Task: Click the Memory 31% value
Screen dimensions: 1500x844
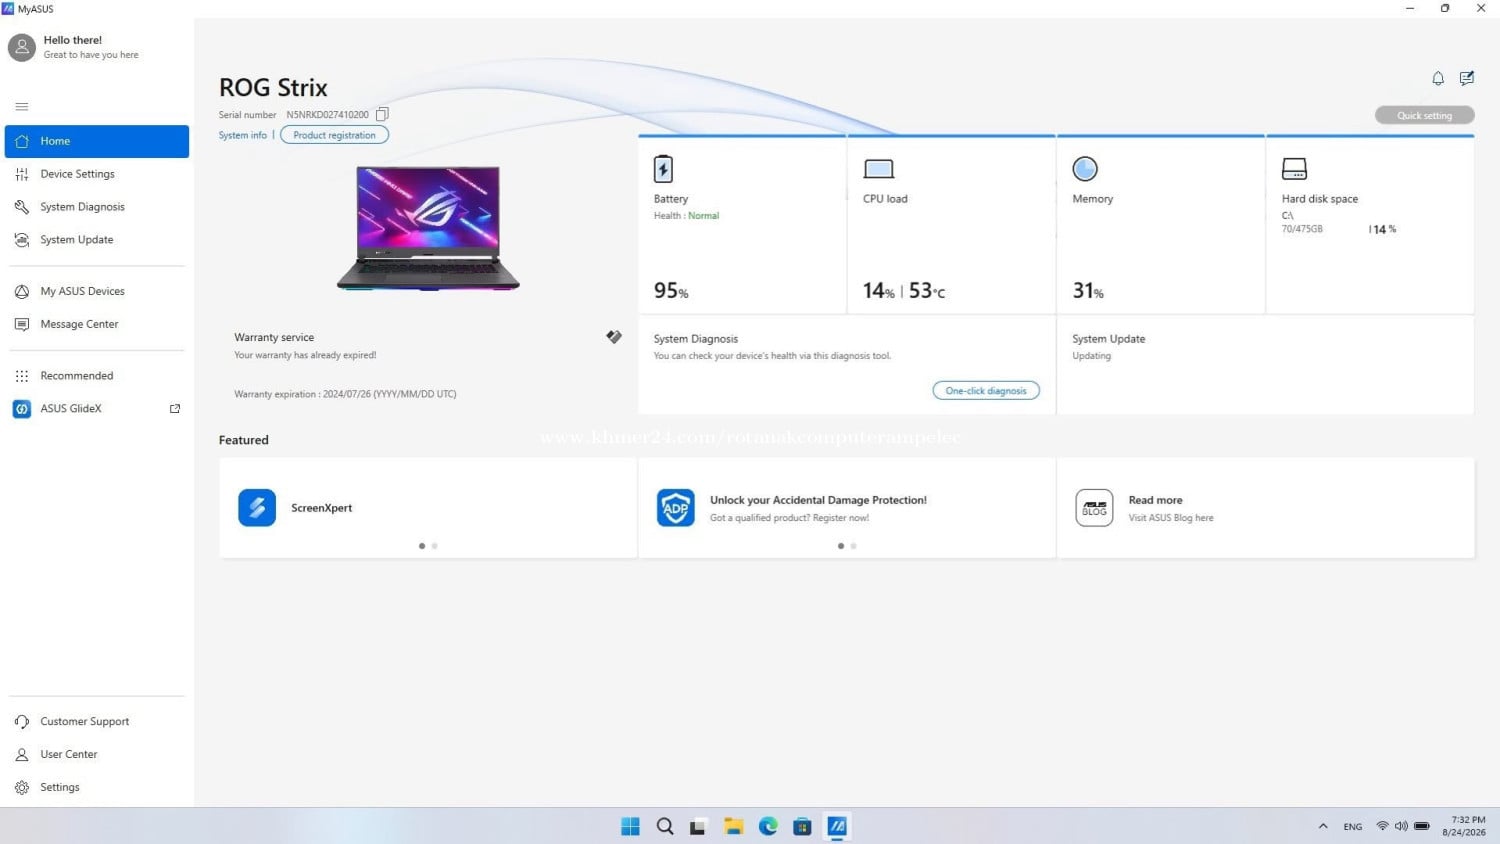Action: (x=1088, y=291)
